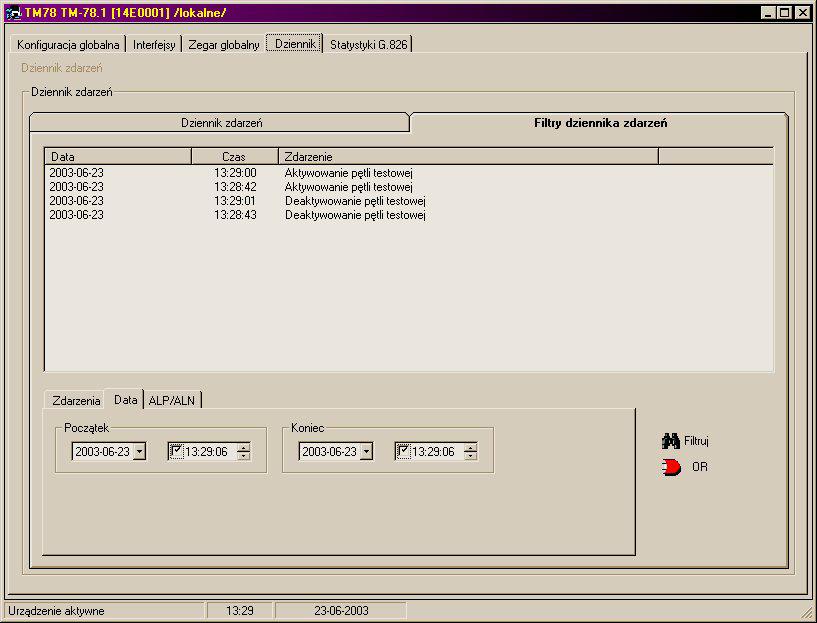Click the Filtruj button label
The height and width of the screenshot is (623, 817).
696,441
